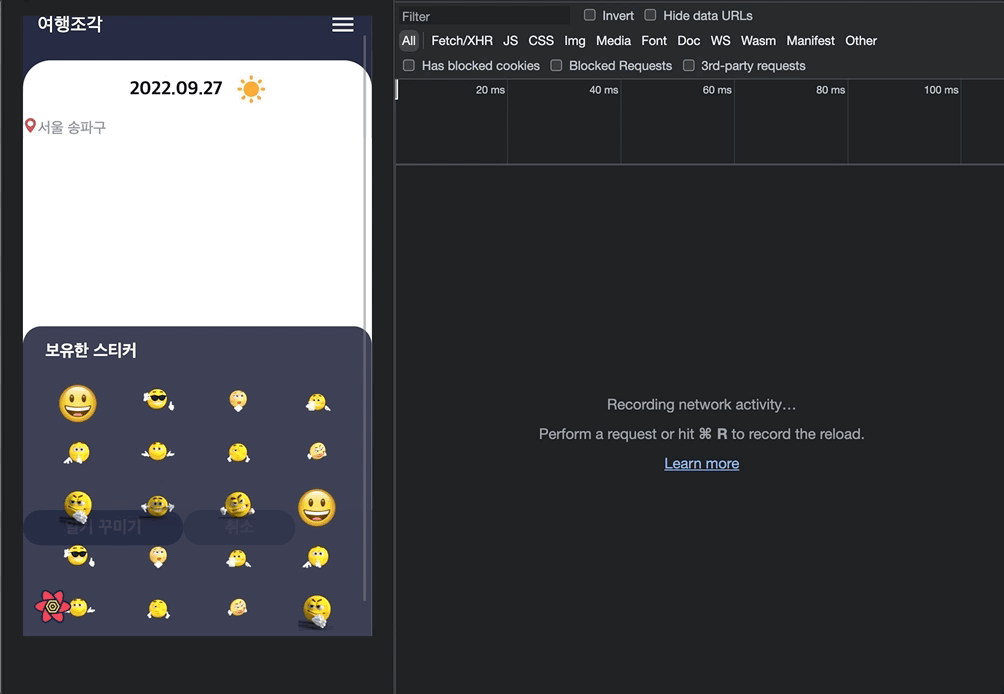
Task: Toggle Blocked Requests checkbox
Action: tap(556, 65)
